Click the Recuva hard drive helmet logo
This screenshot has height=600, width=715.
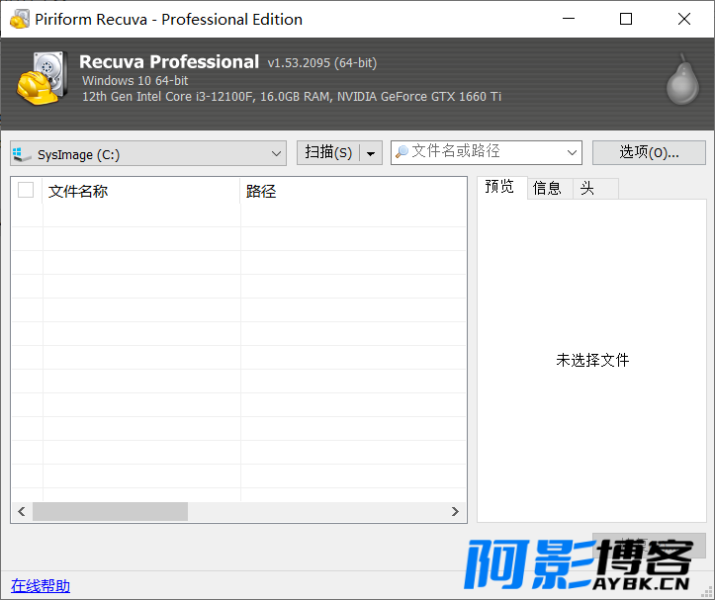[x=42, y=78]
